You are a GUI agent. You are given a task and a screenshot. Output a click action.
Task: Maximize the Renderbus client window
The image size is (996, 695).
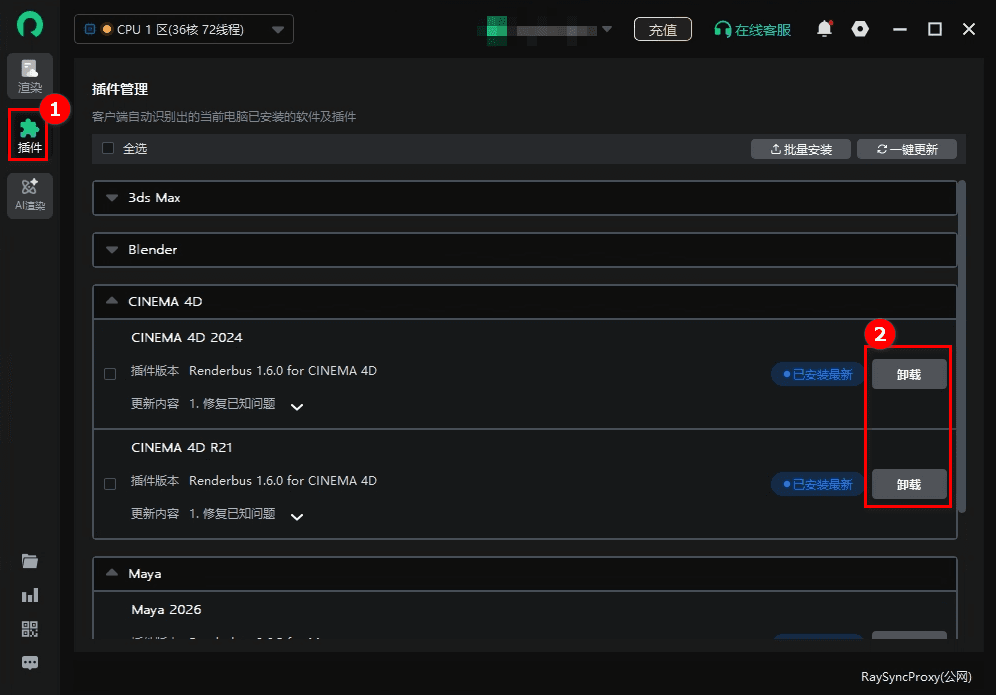tap(934, 29)
